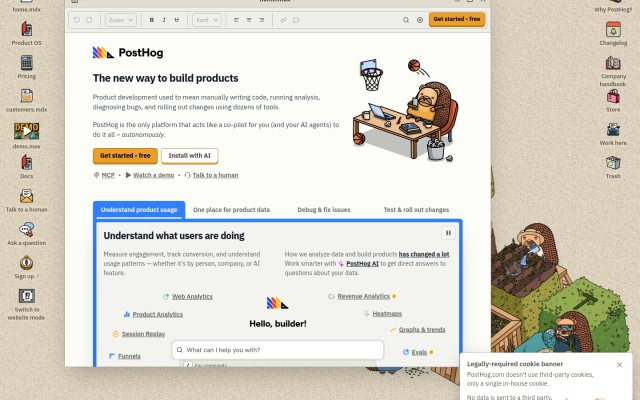
Task: Toggle strikethrough formatting in the toolbar
Action: tap(177, 20)
